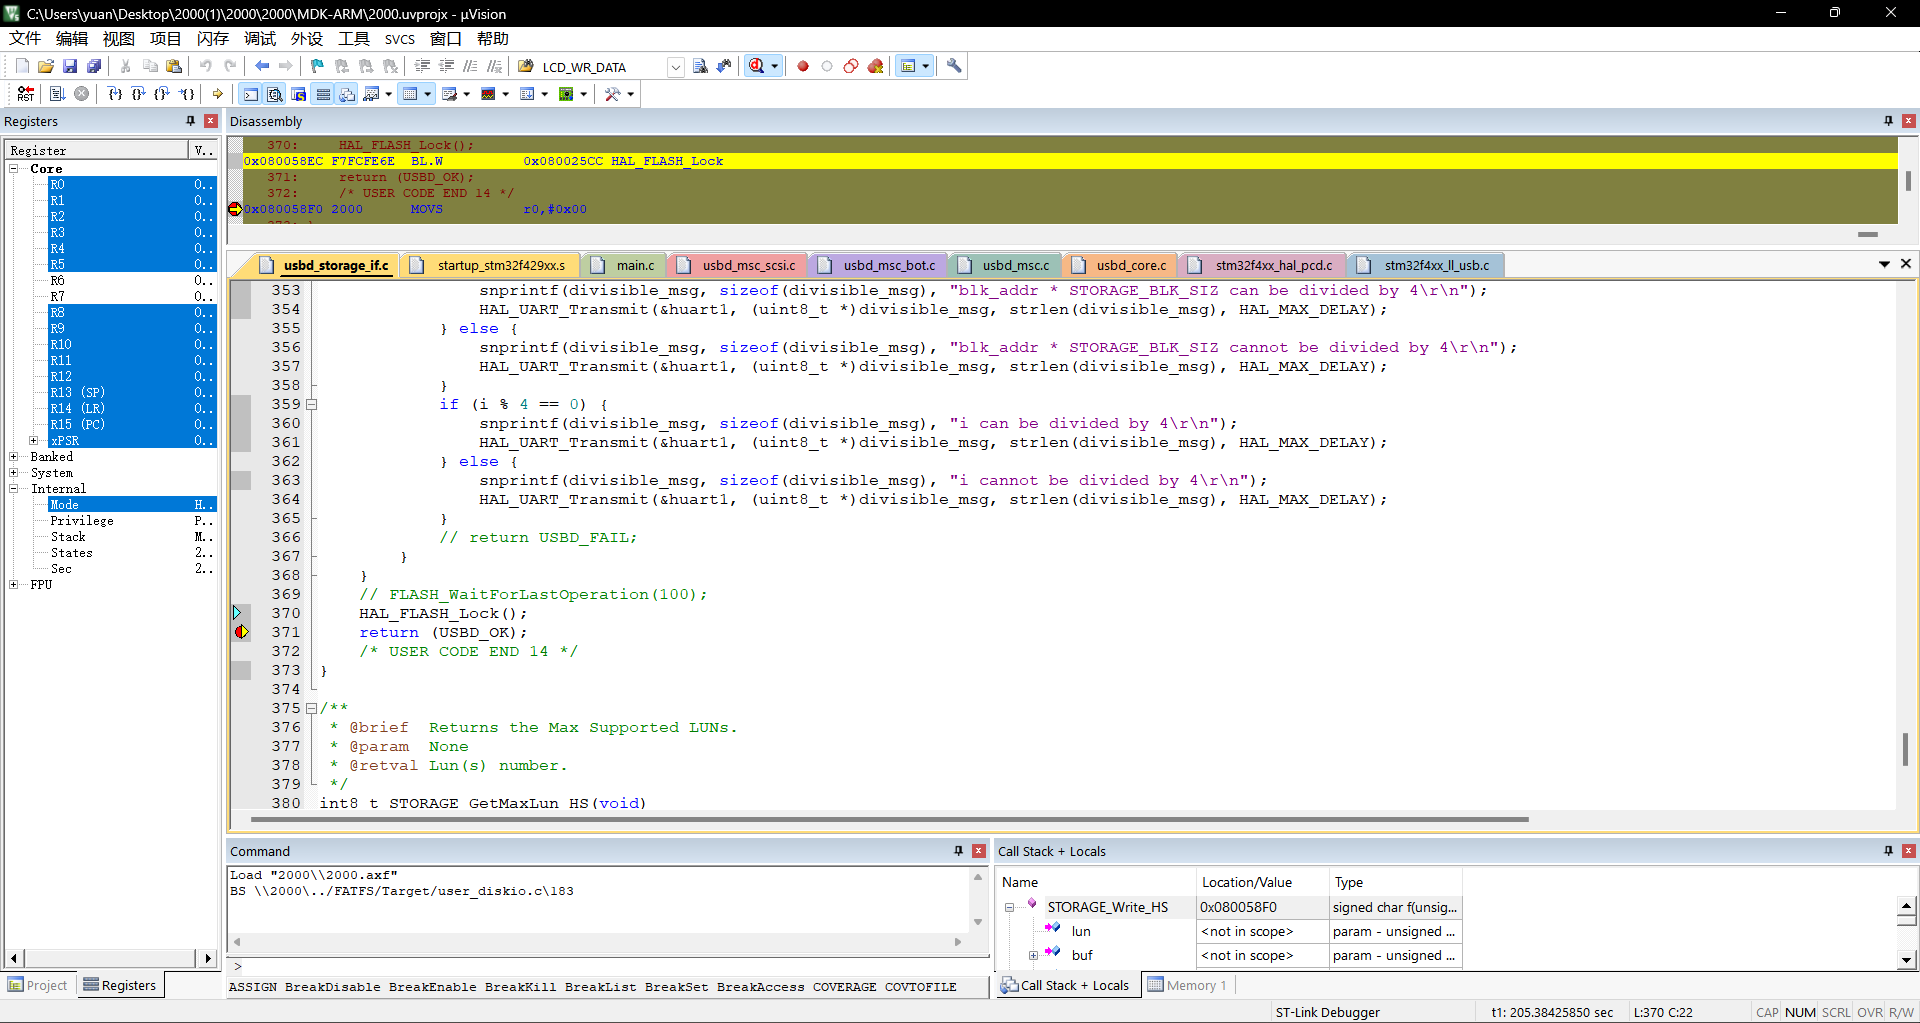Viewport: 1920px width, 1023px height.
Task: Paste from clipboard icon
Action: (x=174, y=66)
